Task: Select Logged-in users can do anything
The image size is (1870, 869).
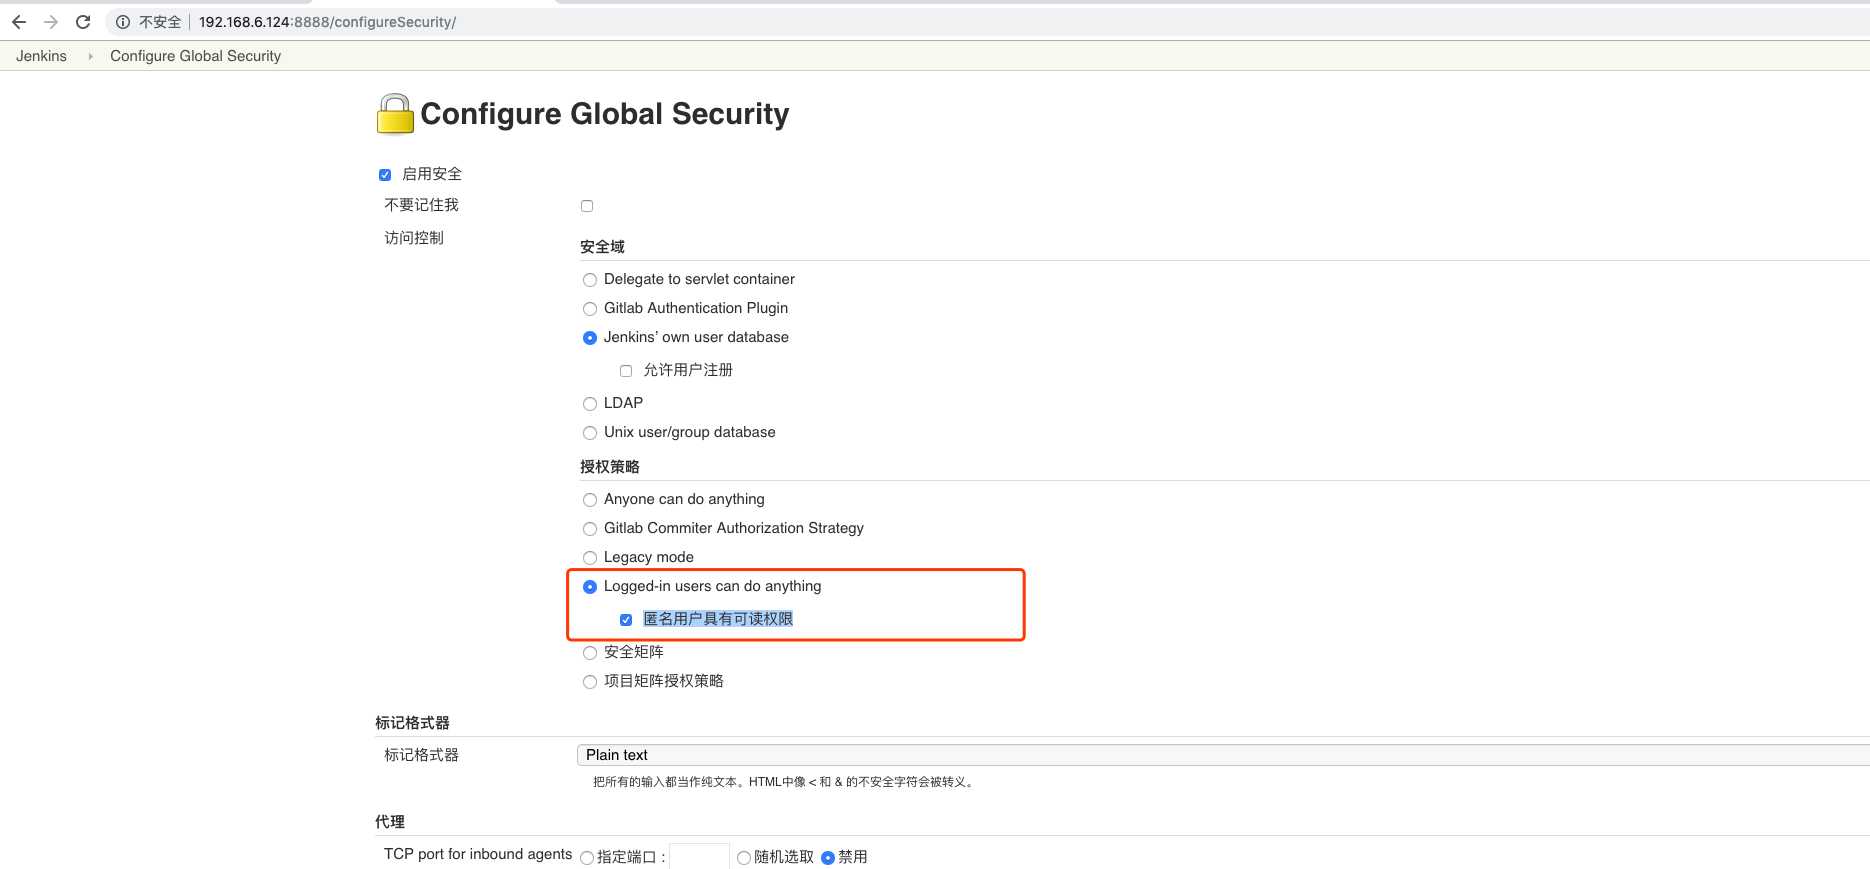Action: (590, 587)
